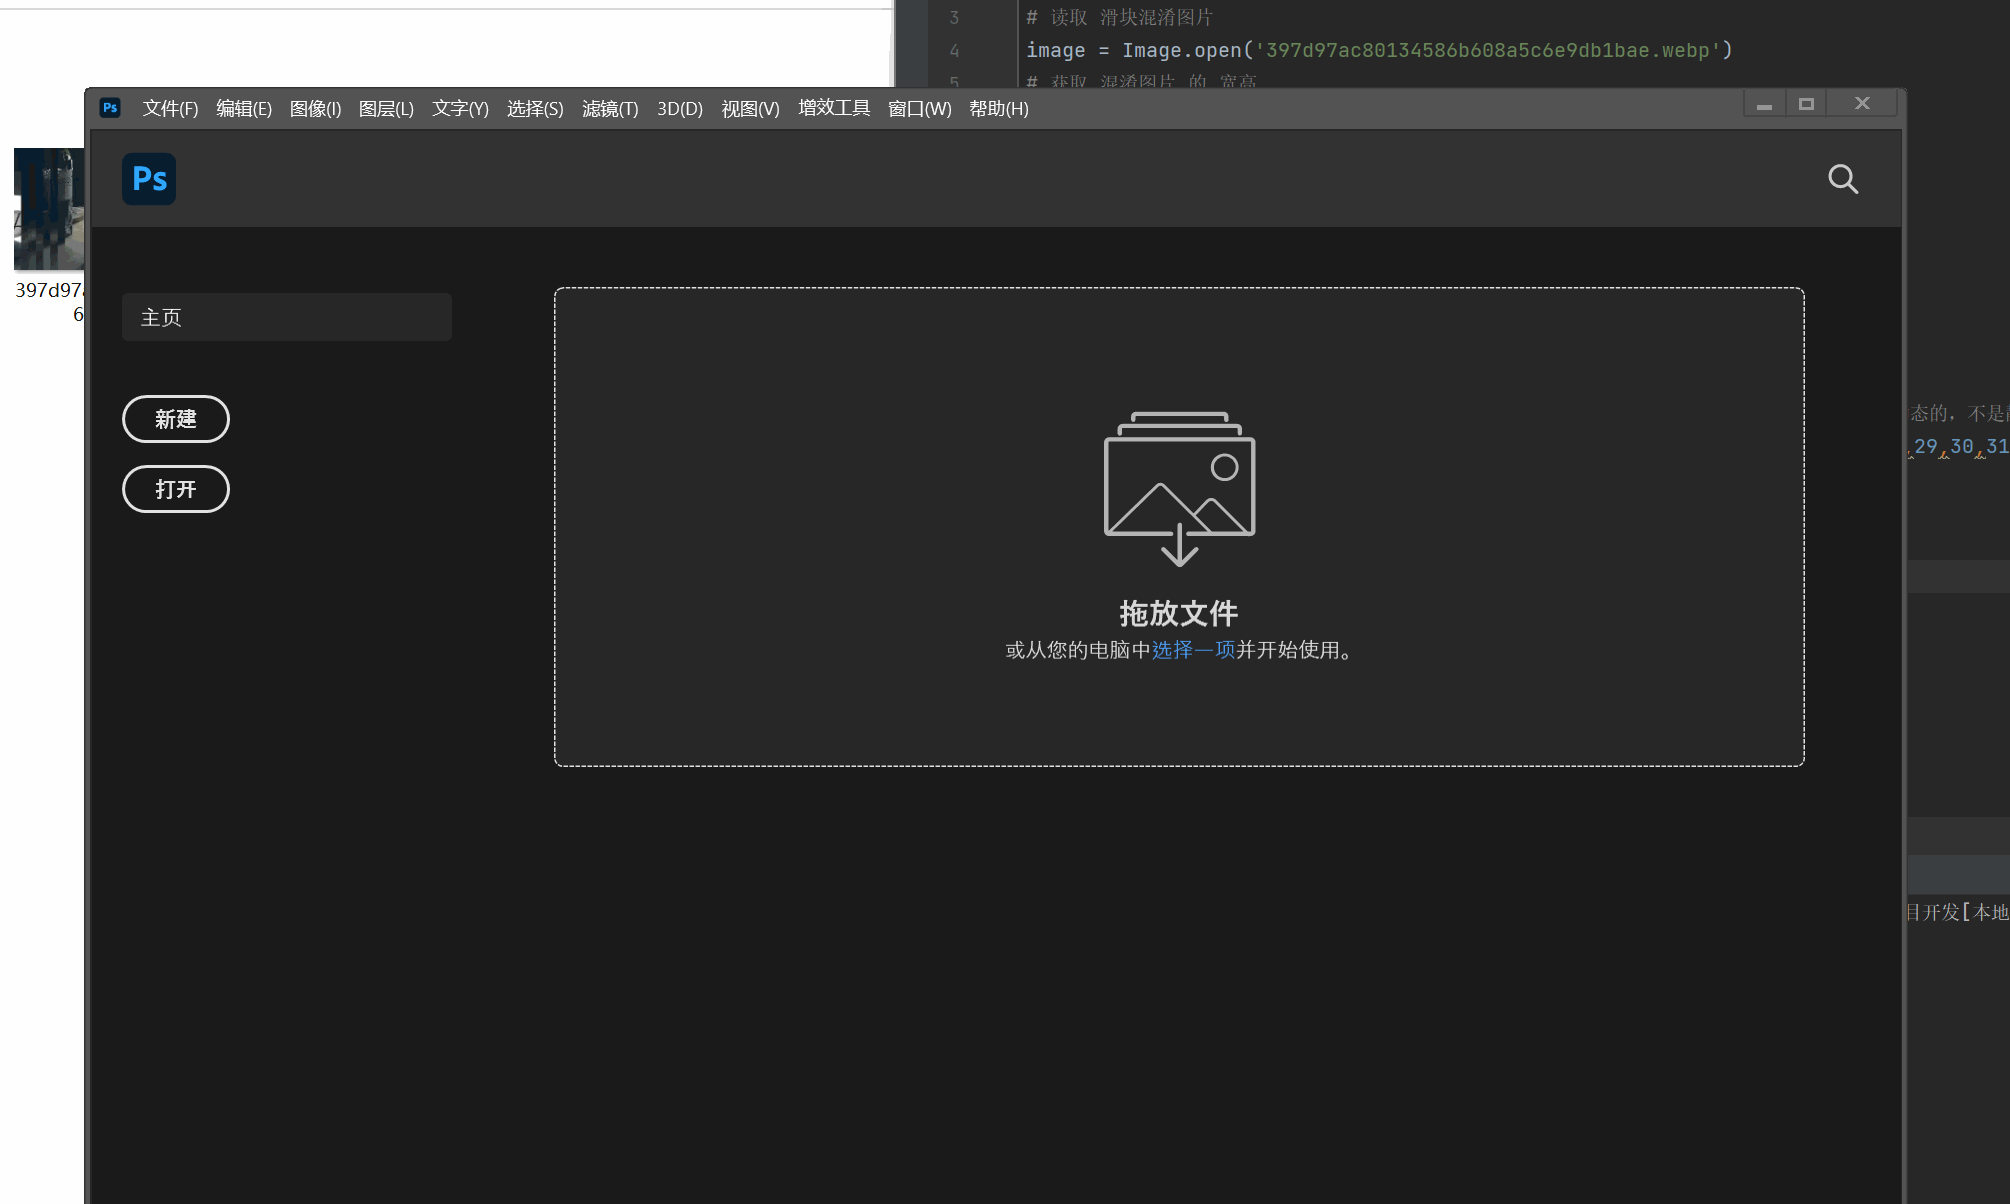
Task: Click the small Ps title bar icon
Action: pos(110,108)
